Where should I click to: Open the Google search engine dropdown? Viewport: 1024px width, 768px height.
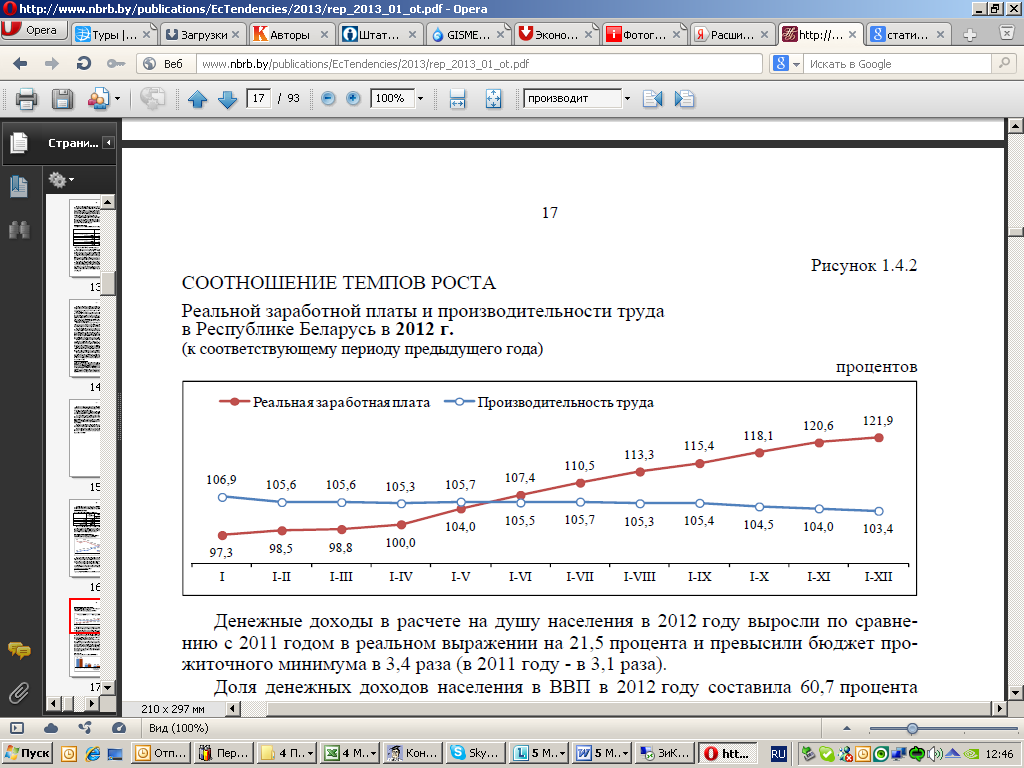[786, 63]
